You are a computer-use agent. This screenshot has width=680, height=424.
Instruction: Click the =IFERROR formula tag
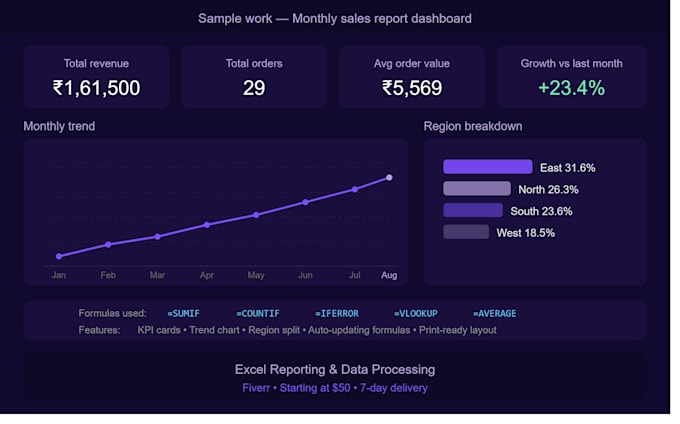click(x=337, y=313)
